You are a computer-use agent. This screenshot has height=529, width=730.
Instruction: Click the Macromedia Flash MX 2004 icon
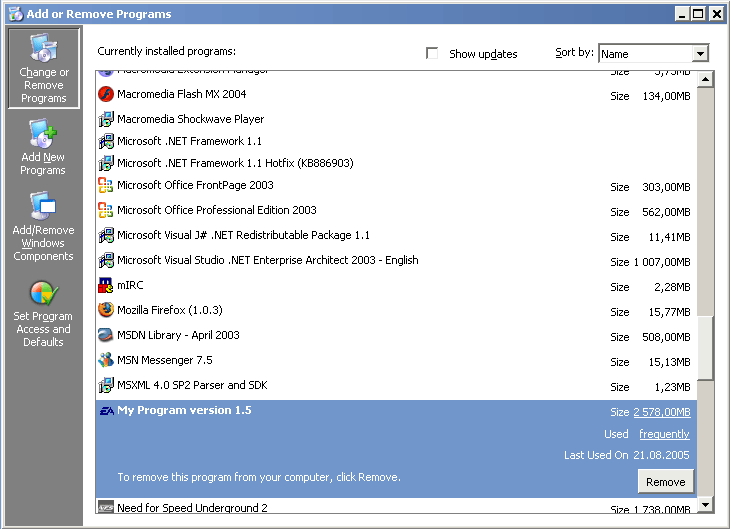[x=106, y=94]
